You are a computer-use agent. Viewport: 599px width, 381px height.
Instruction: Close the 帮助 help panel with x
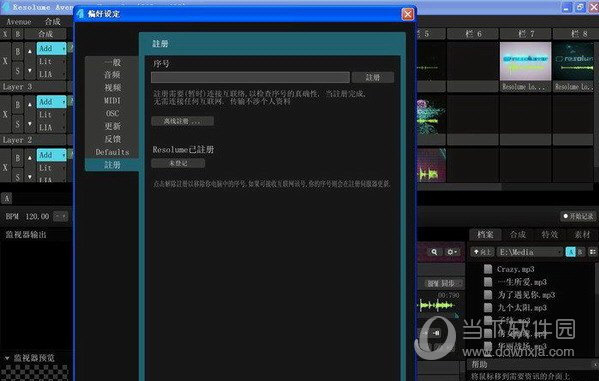click(595, 364)
